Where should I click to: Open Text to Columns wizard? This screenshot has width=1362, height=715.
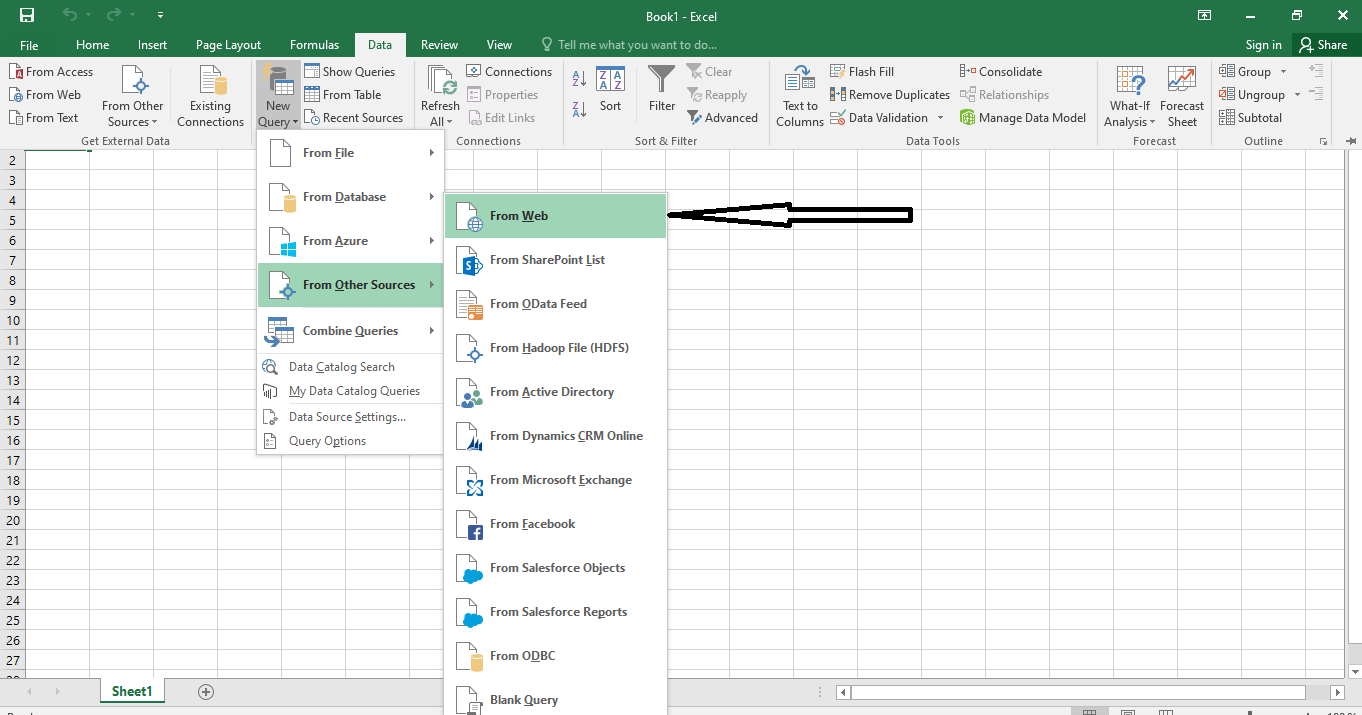[799, 94]
